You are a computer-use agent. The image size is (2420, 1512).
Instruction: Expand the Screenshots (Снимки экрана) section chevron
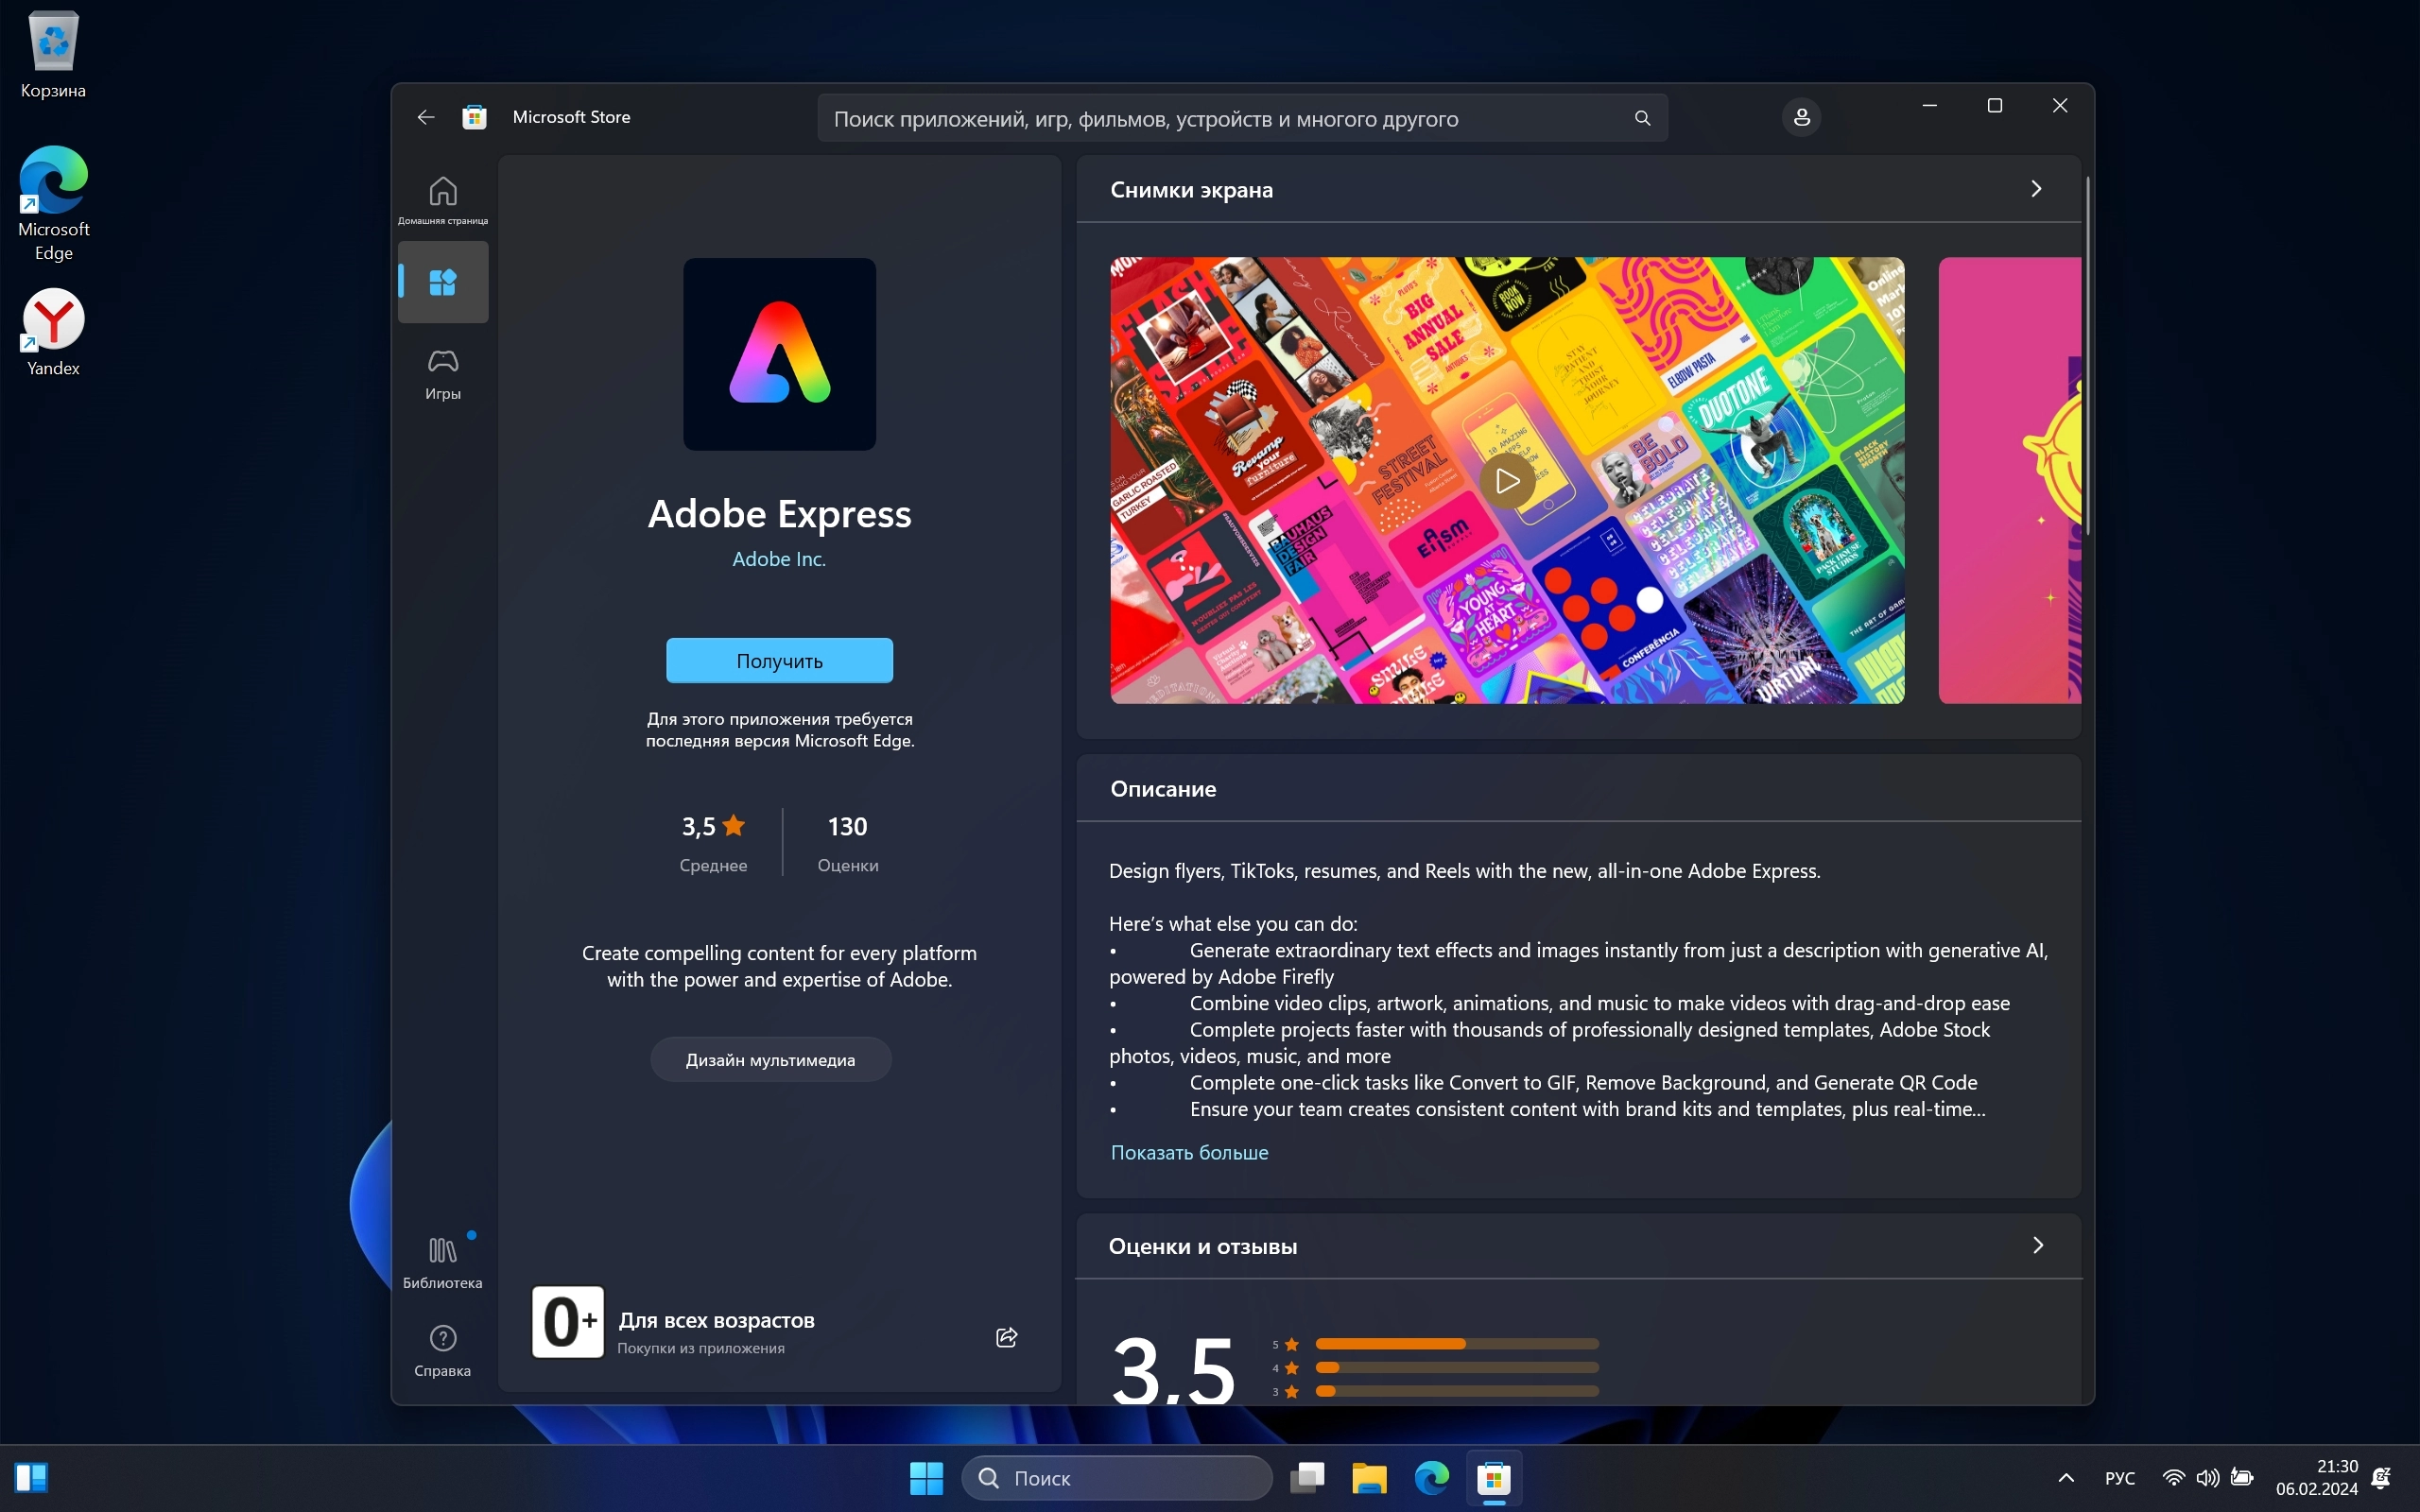2036,189
